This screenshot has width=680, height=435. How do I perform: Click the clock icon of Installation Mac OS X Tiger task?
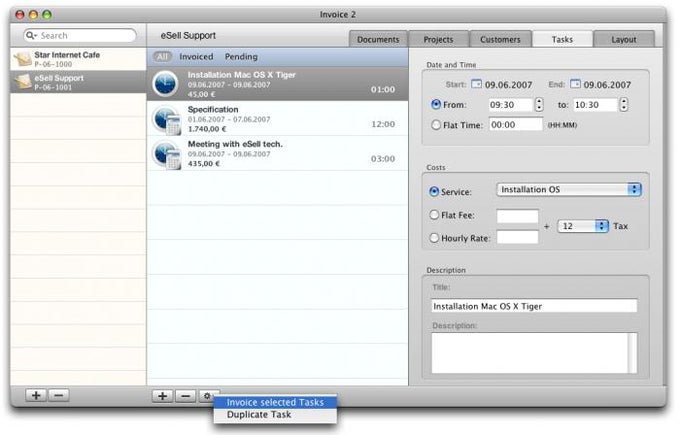coord(165,83)
